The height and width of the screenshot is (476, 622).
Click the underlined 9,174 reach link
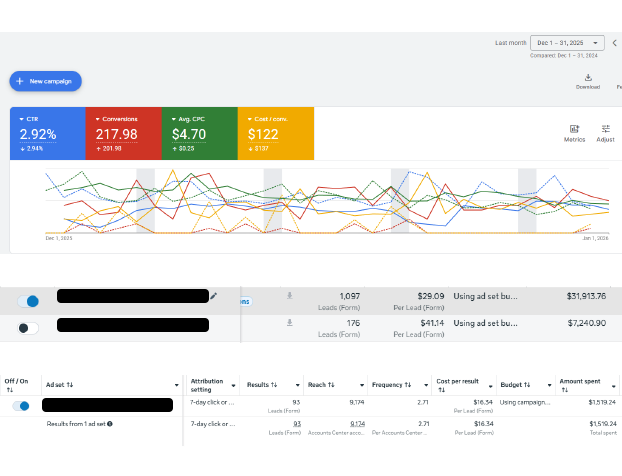(357, 423)
